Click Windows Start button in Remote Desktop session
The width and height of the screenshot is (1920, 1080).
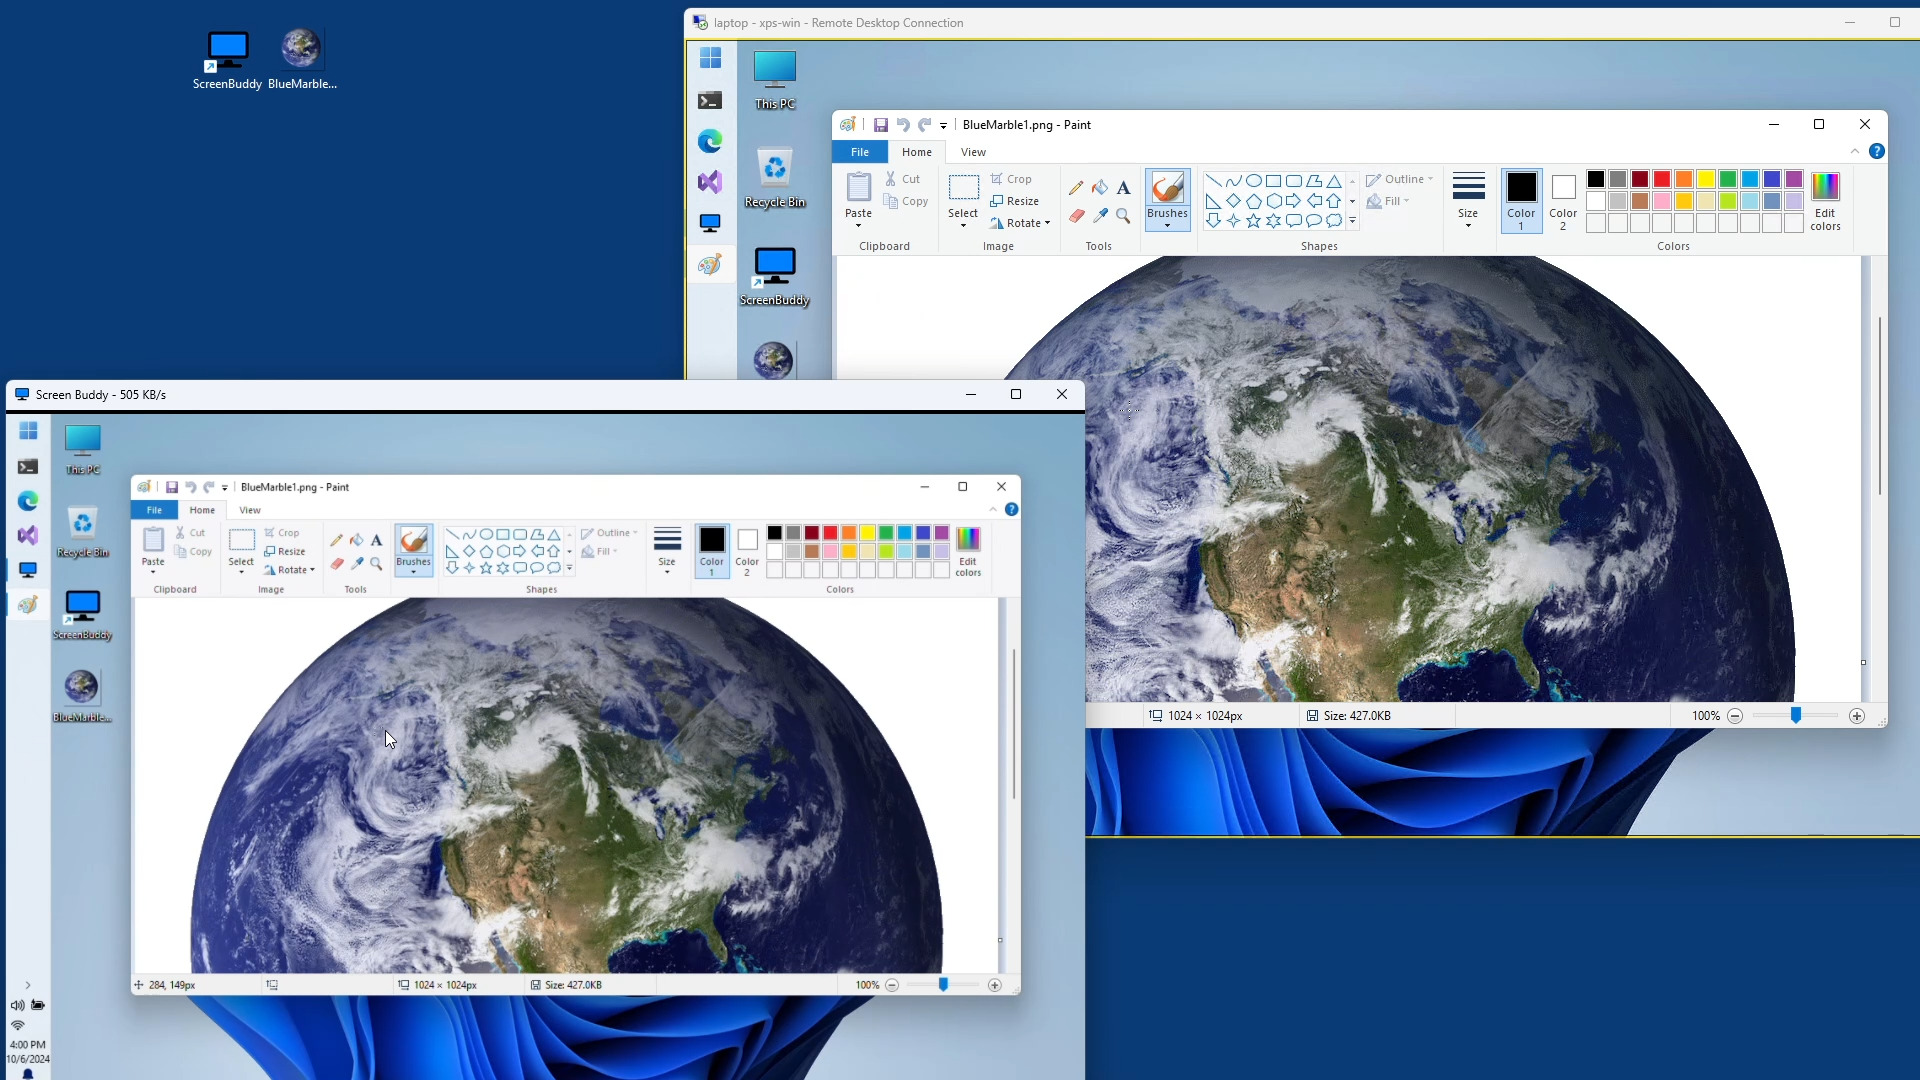coord(710,59)
